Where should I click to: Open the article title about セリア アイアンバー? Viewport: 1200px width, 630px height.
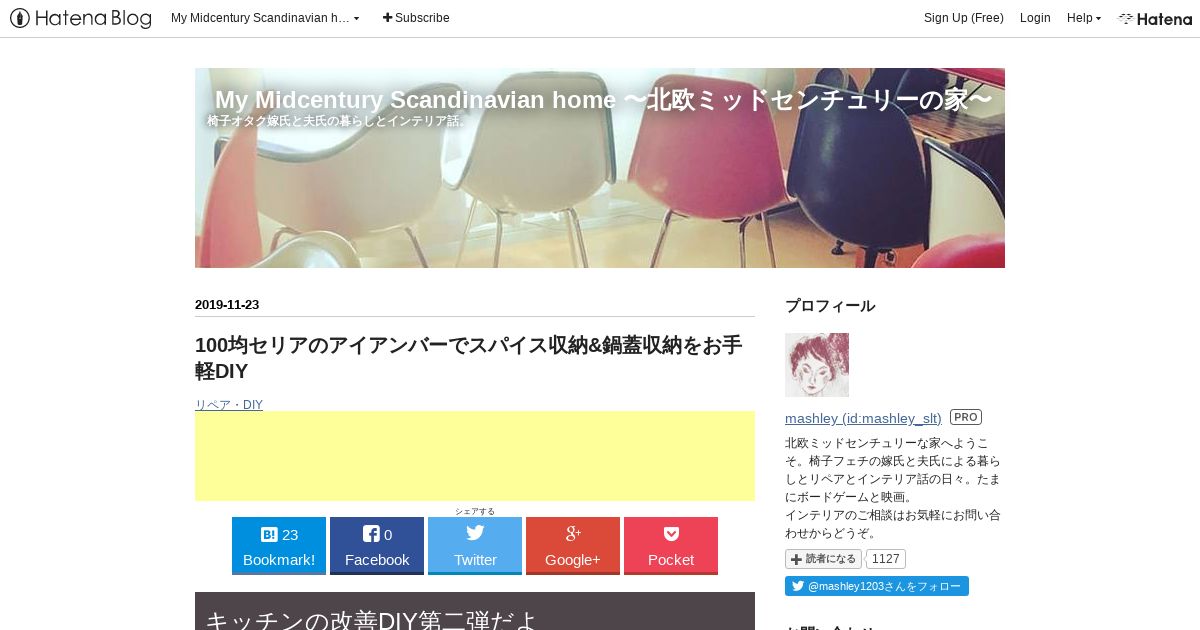pyautogui.click(x=468, y=358)
